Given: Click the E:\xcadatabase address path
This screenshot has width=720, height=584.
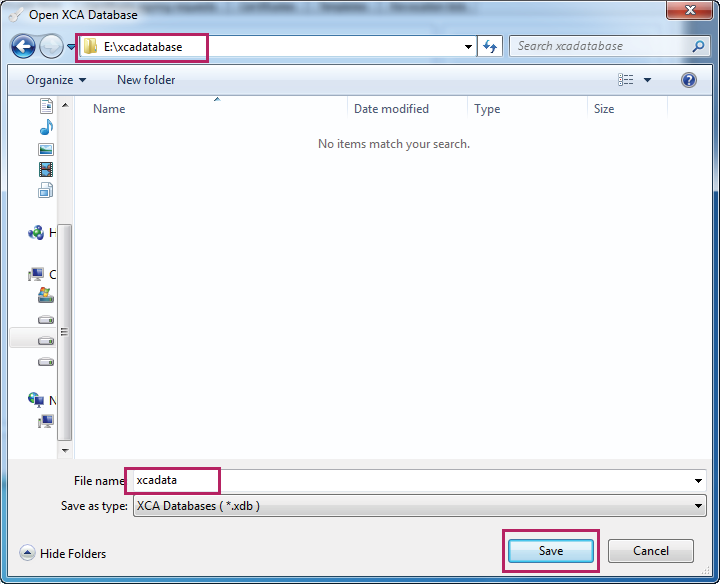Looking at the screenshot, I should 143,47.
